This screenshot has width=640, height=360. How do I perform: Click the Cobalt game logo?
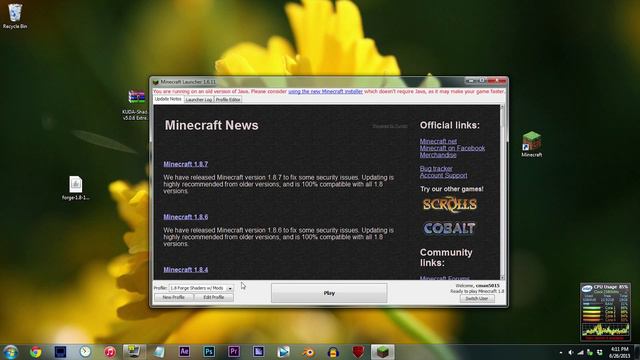click(x=449, y=228)
